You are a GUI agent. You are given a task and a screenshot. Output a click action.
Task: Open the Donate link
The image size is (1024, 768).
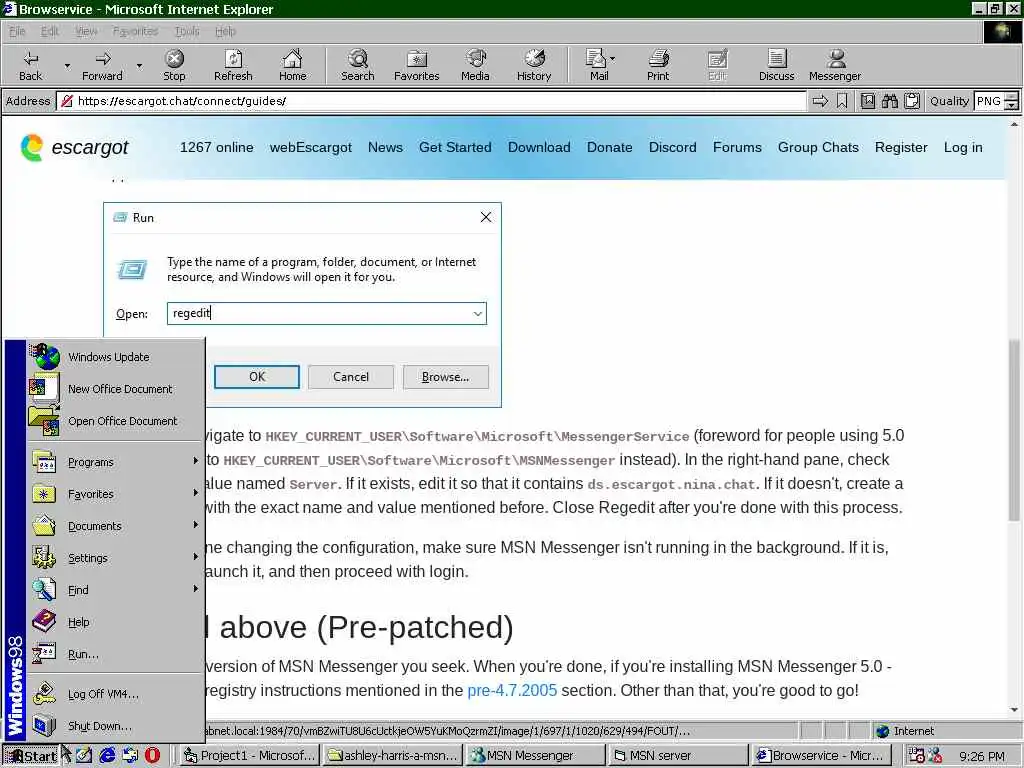coord(609,148)
